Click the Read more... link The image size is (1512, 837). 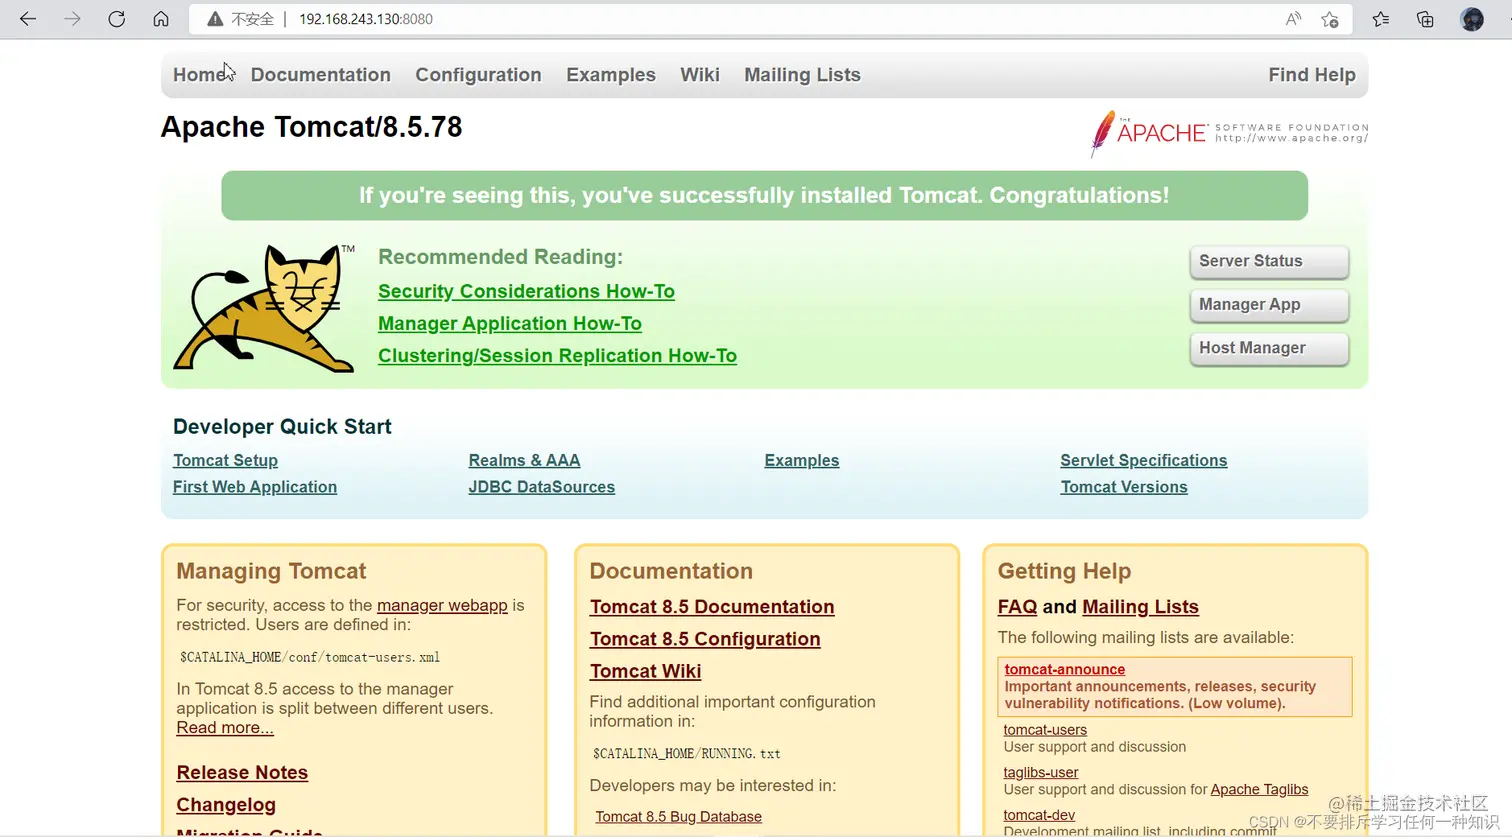[x=225, y=728]
